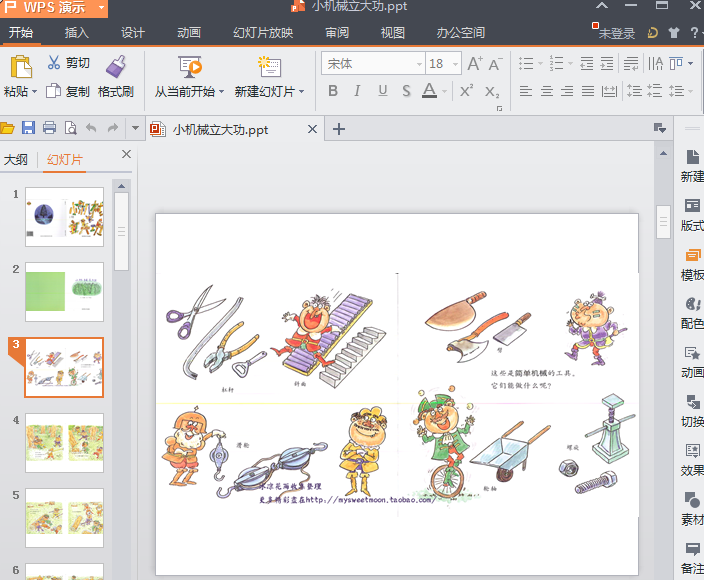Select slide 1 thumbnail
Screen dimensions: 704x580
pos(64,217)
